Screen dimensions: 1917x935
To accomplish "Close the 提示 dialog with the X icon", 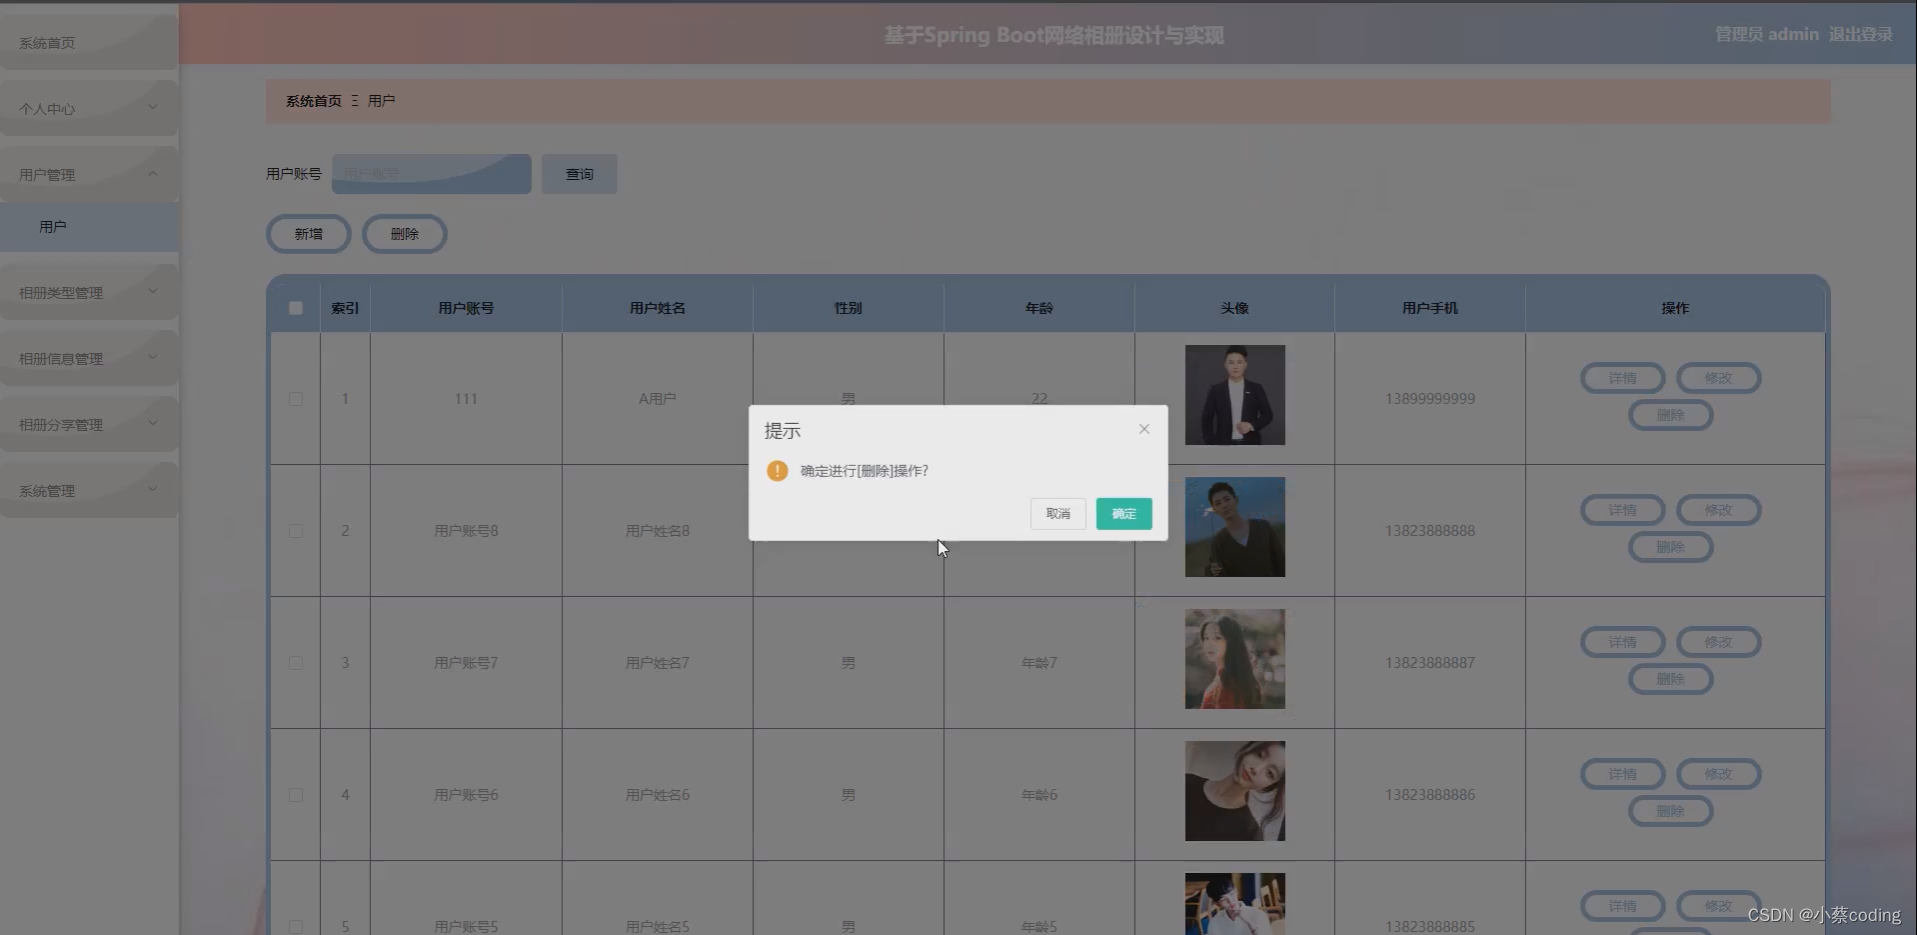I will [1144, 429].
